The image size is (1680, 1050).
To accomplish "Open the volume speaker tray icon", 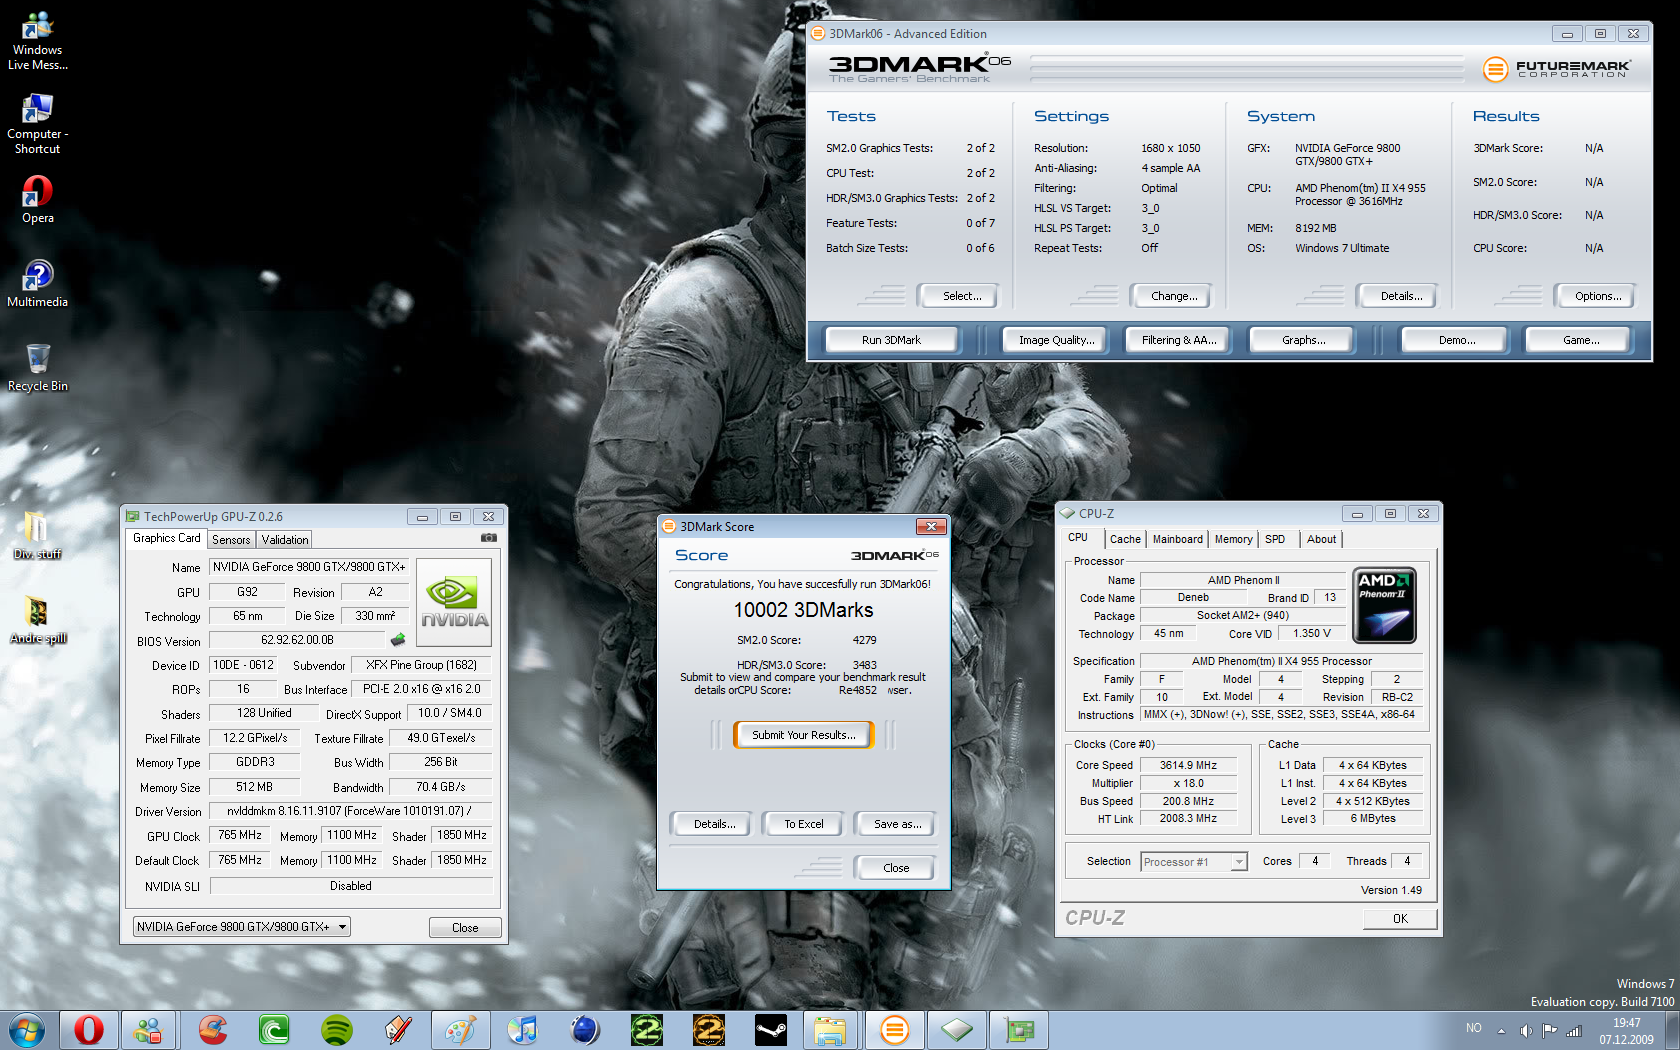I will click(x=1525, y=1030).
